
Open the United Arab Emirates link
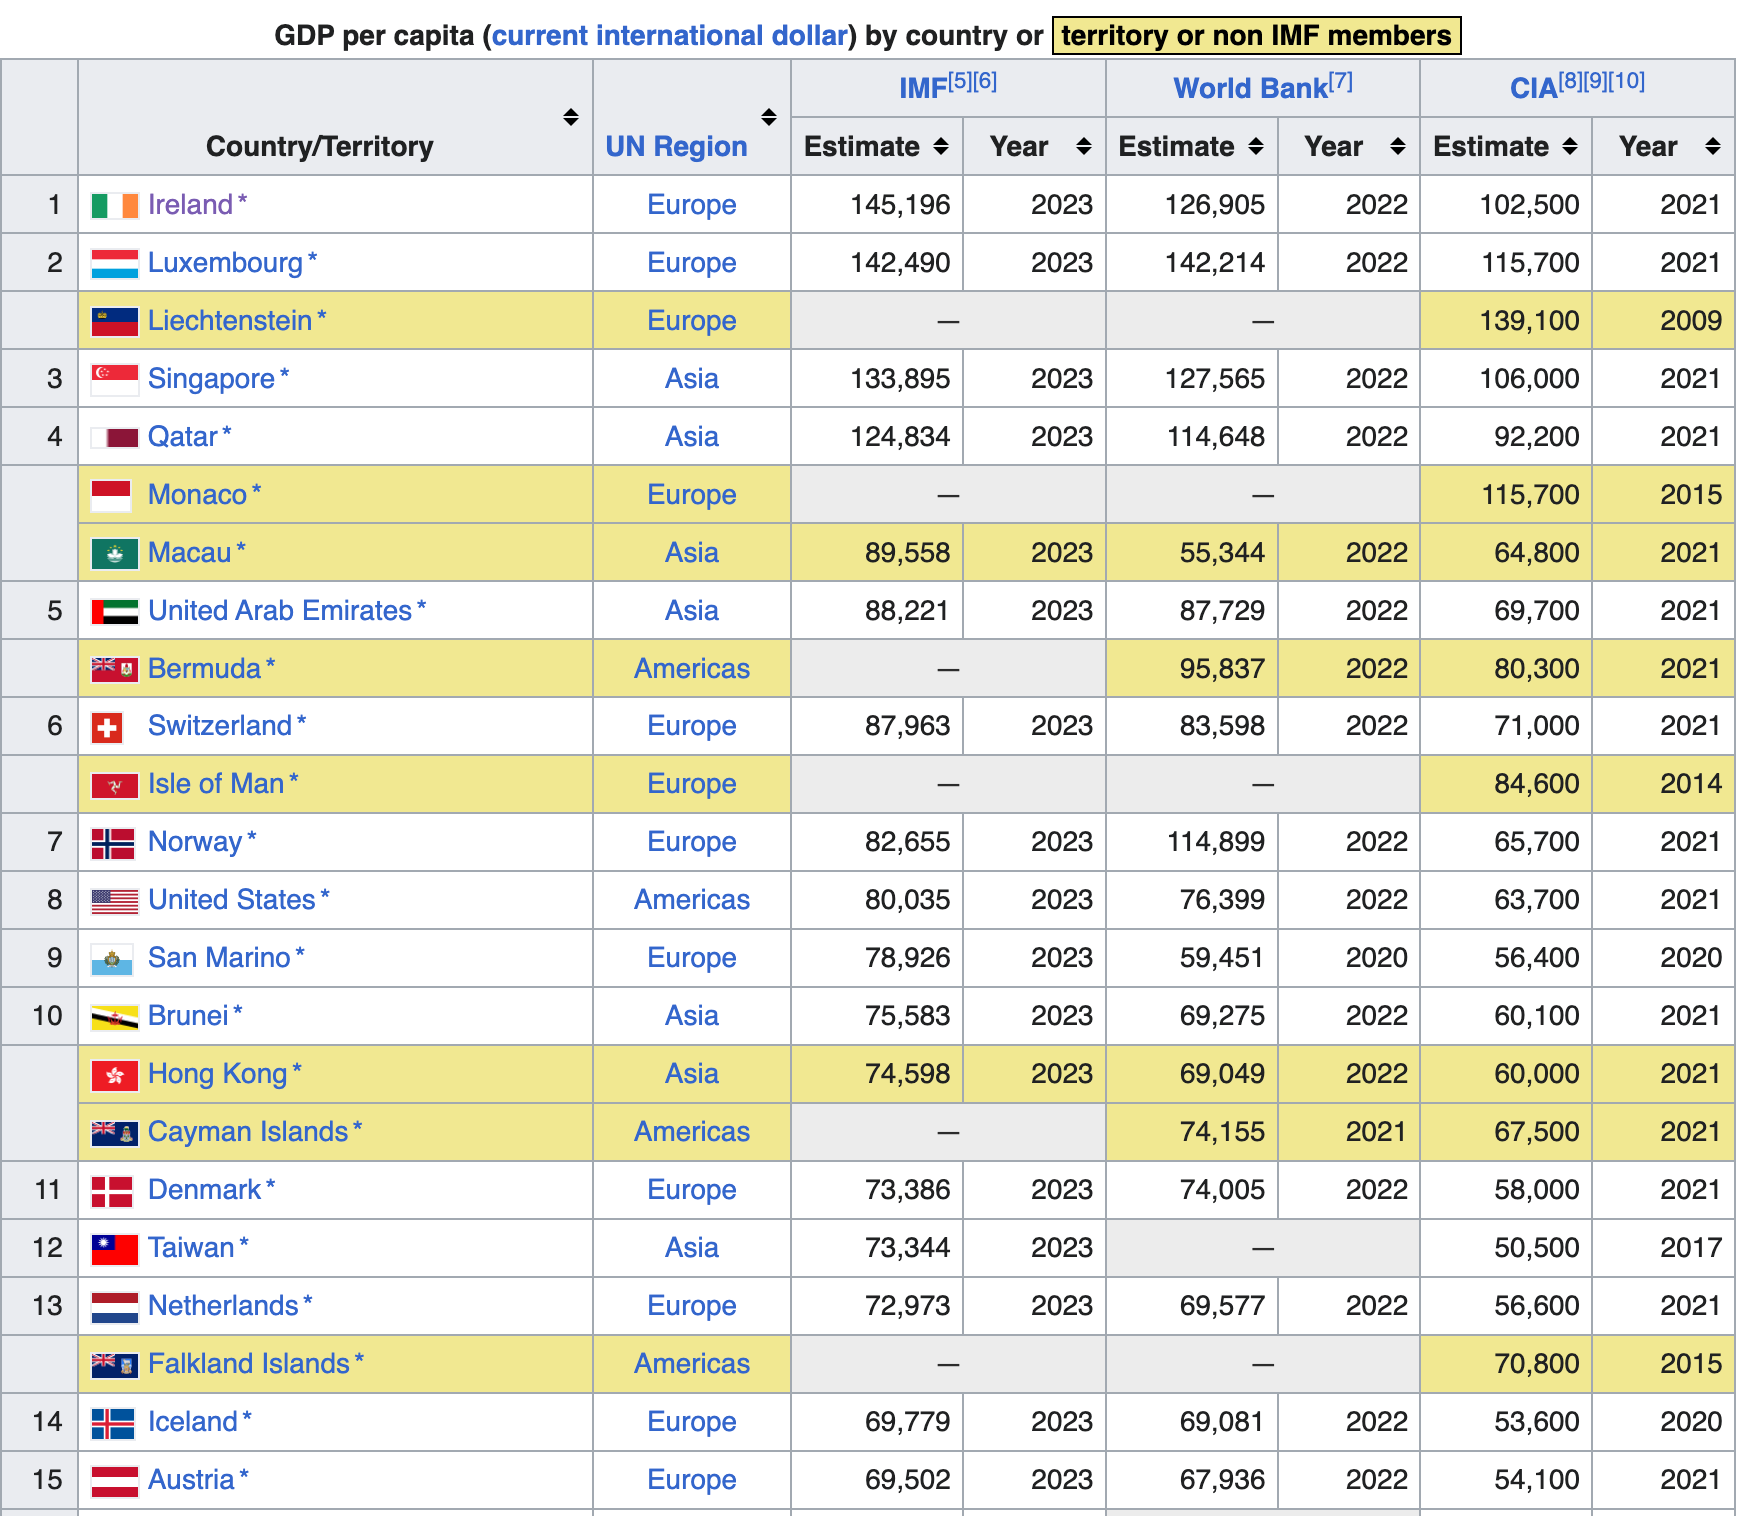pos(280,611)
